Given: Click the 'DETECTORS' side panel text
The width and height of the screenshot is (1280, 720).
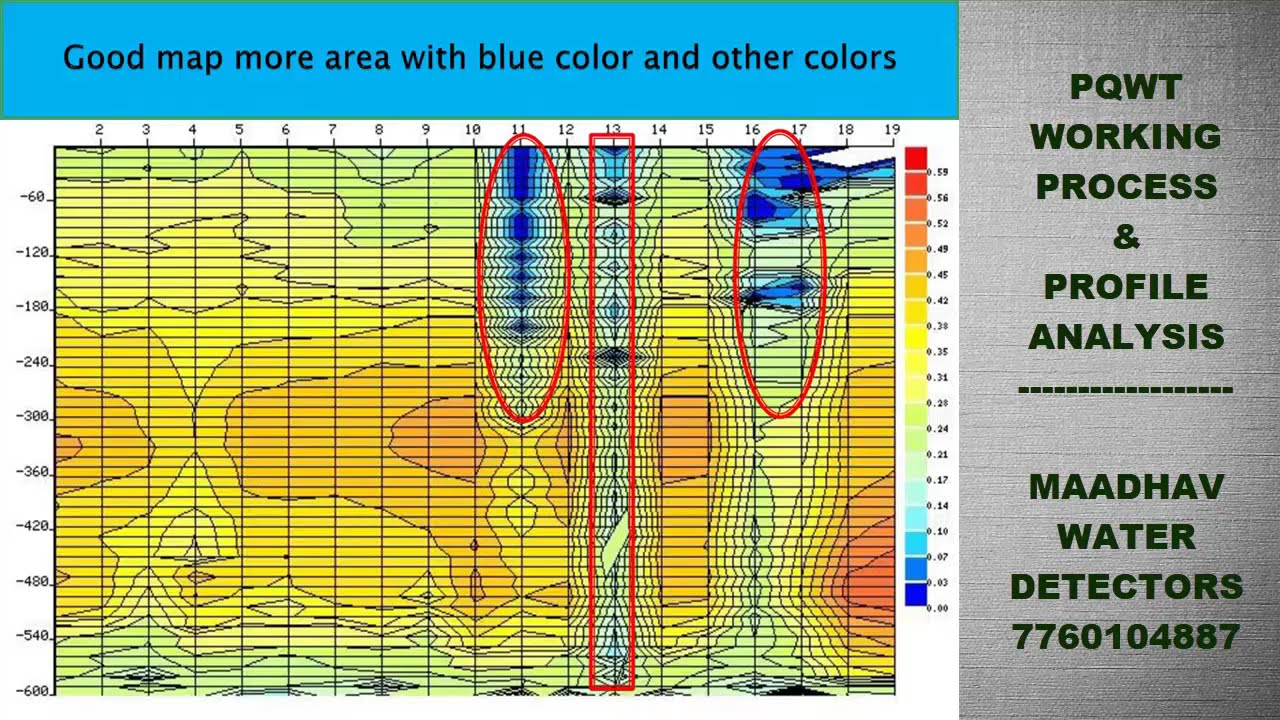Looking at the screenshot, I should [1125, 587].
